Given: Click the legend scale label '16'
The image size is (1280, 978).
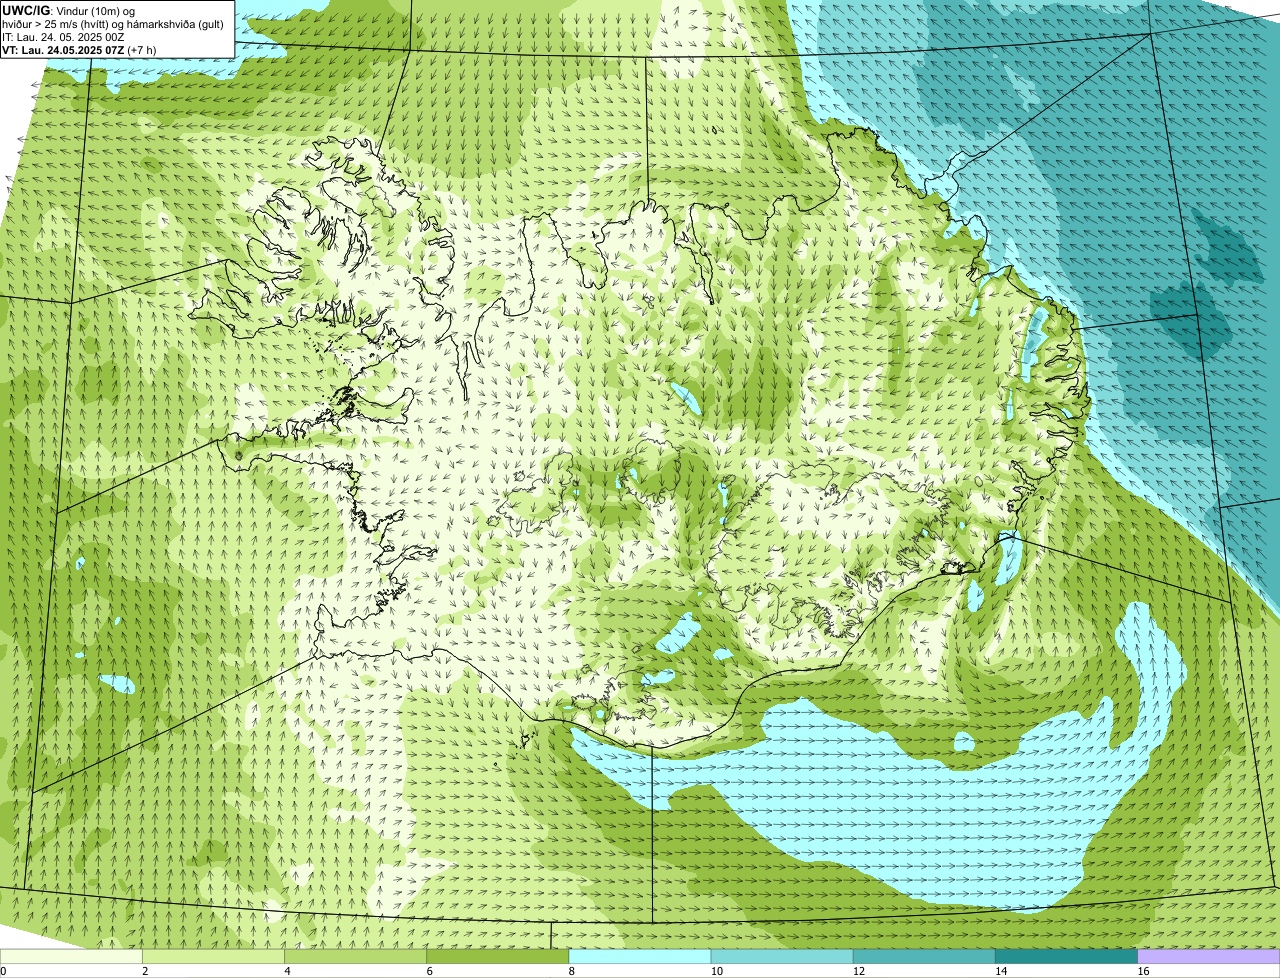Looking at the screenshot, I should [x=1143, y=971].
